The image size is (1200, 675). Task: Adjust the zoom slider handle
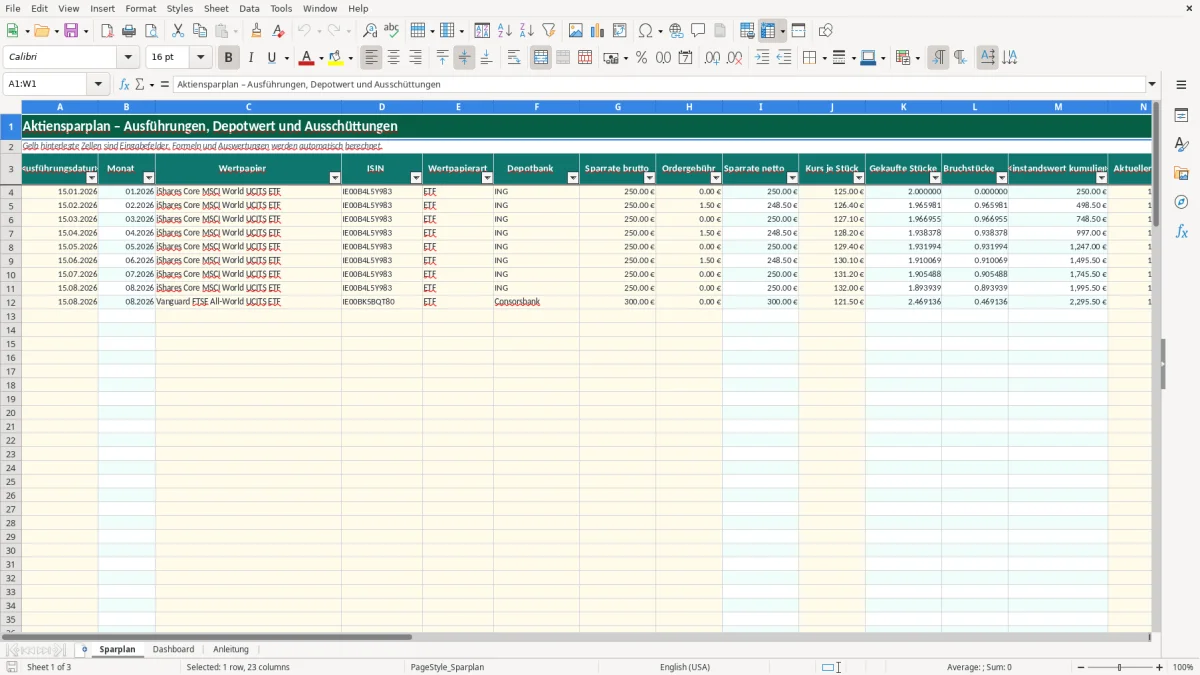coord(1120,667)
